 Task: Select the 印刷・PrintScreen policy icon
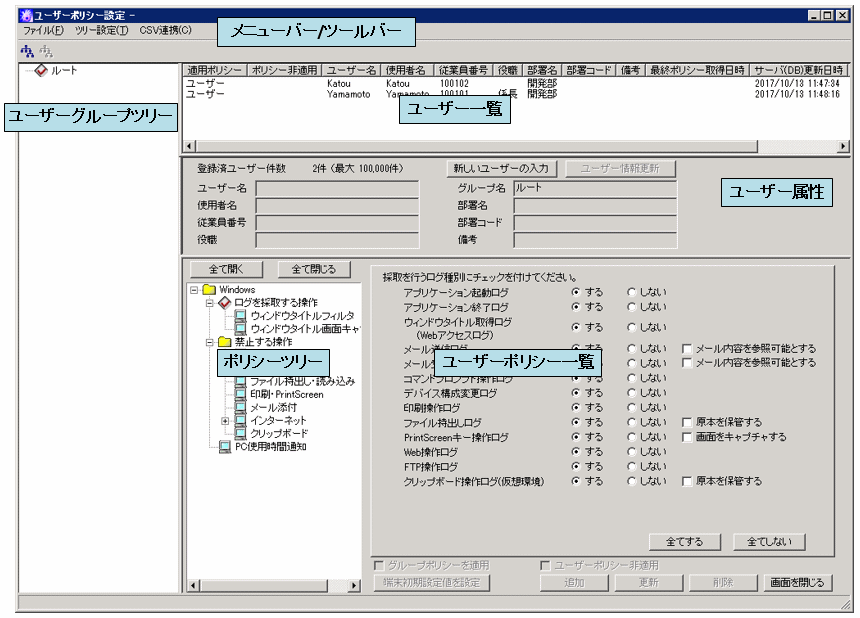tap(240, 394)
